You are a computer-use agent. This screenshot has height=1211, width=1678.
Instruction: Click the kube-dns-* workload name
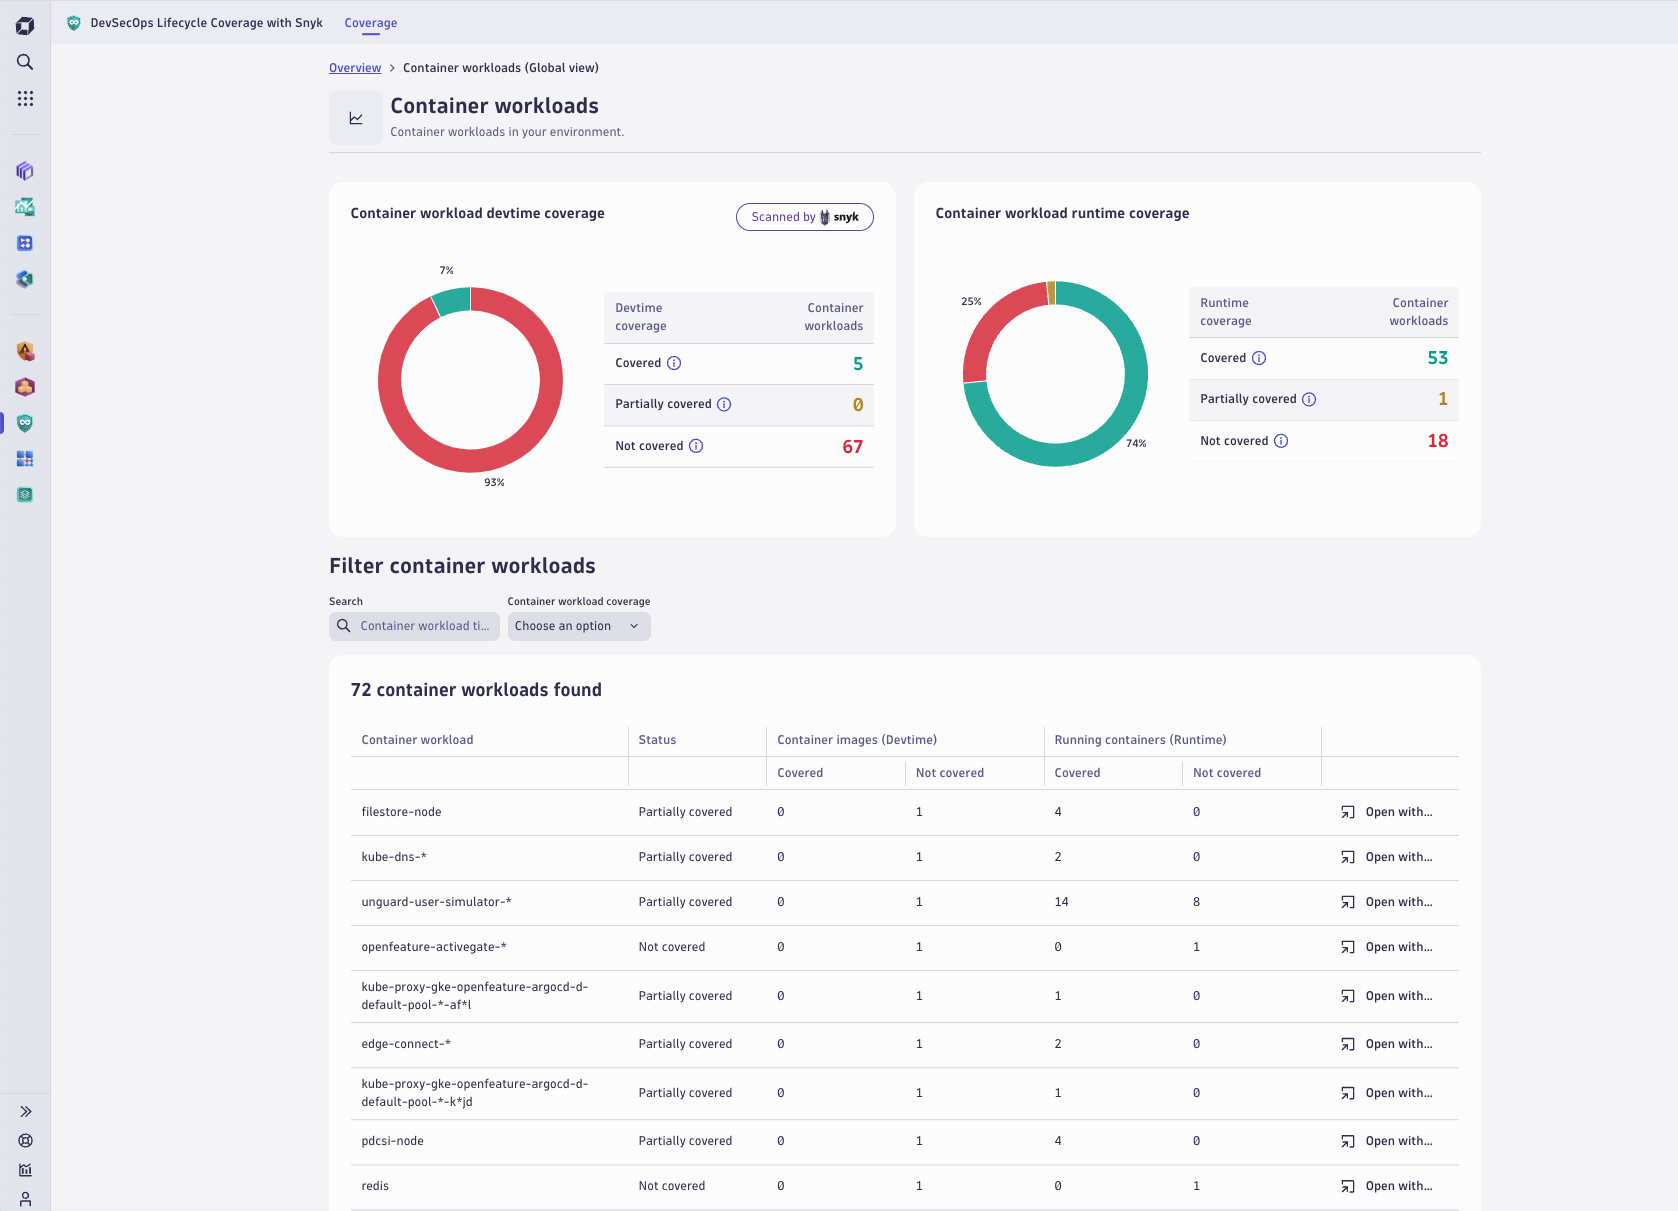pos(394,857)
